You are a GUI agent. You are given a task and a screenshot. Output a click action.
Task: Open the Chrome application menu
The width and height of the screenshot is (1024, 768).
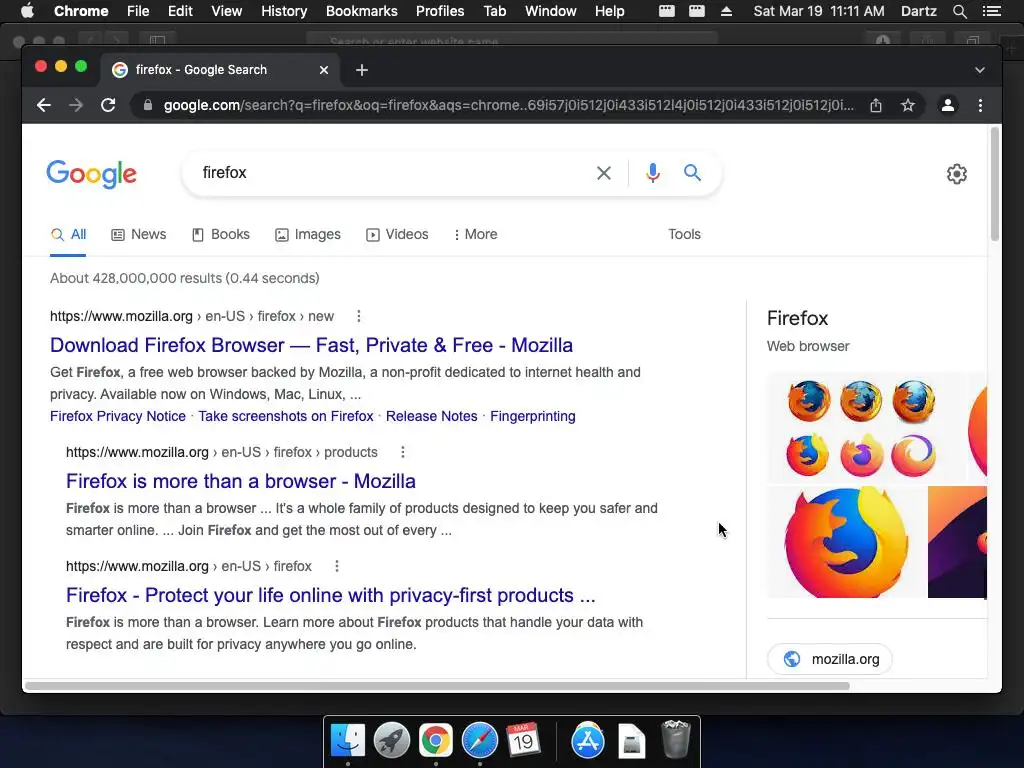(x=81, y=11)
